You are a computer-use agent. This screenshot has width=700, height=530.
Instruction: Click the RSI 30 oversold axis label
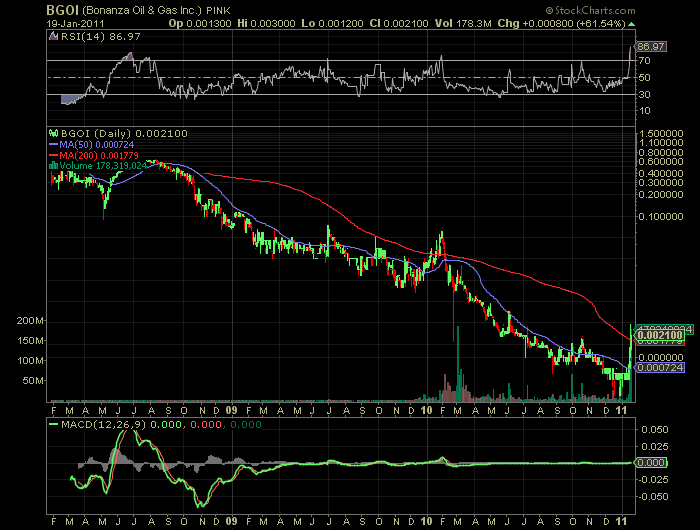644,95
